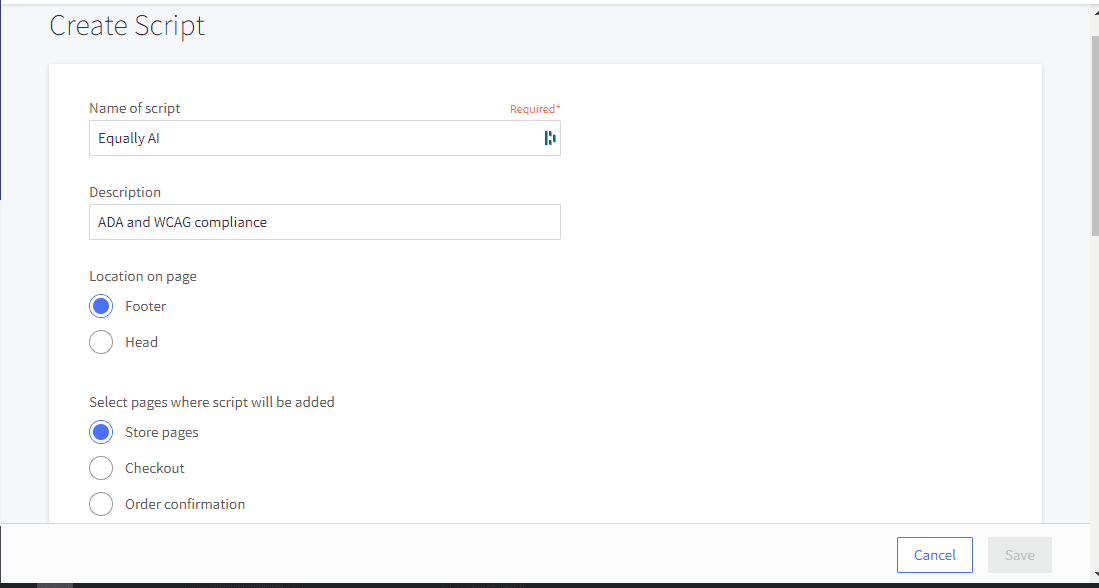Focus the Name of script input field
Screen dimensions: 1099x588
click(310, 138)
